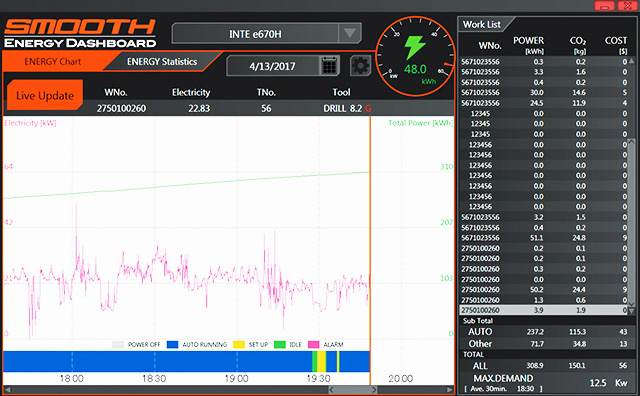Click work list scrollbar down arrow
The width and height of the screenshot is (640, 396).
click(x=631, y=311)
